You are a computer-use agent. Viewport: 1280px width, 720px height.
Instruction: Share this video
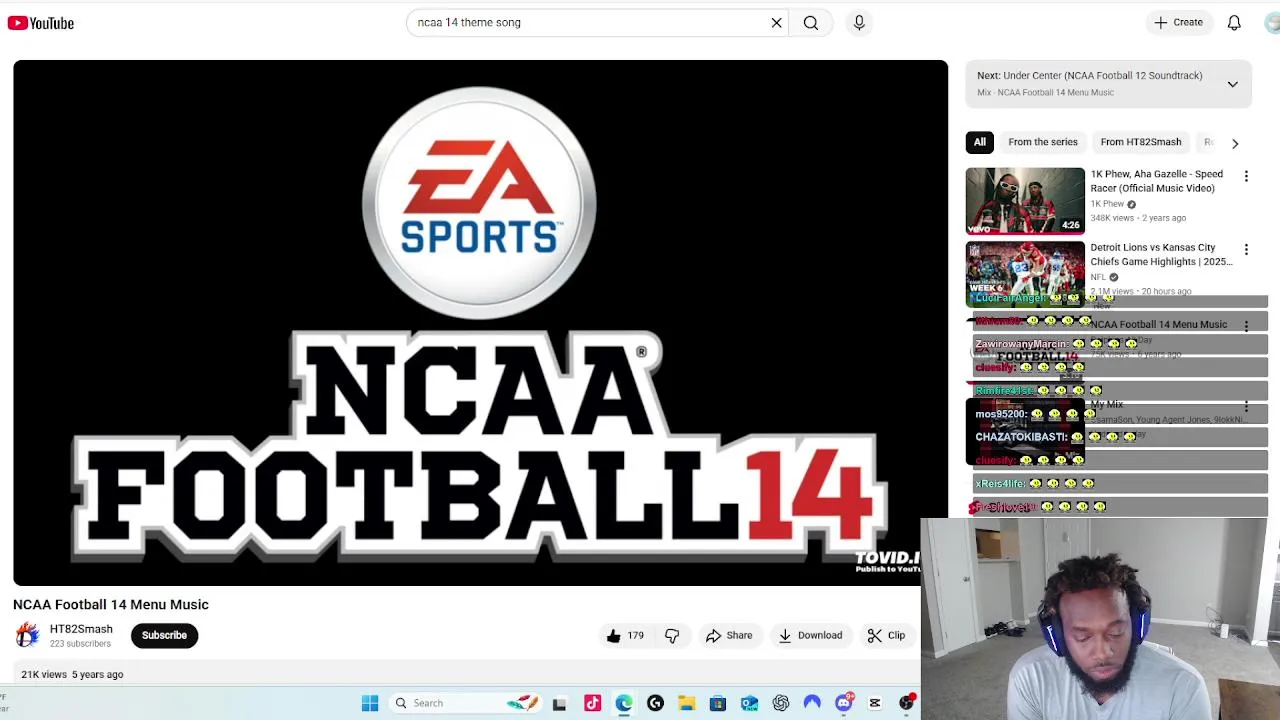pos(729,635)
